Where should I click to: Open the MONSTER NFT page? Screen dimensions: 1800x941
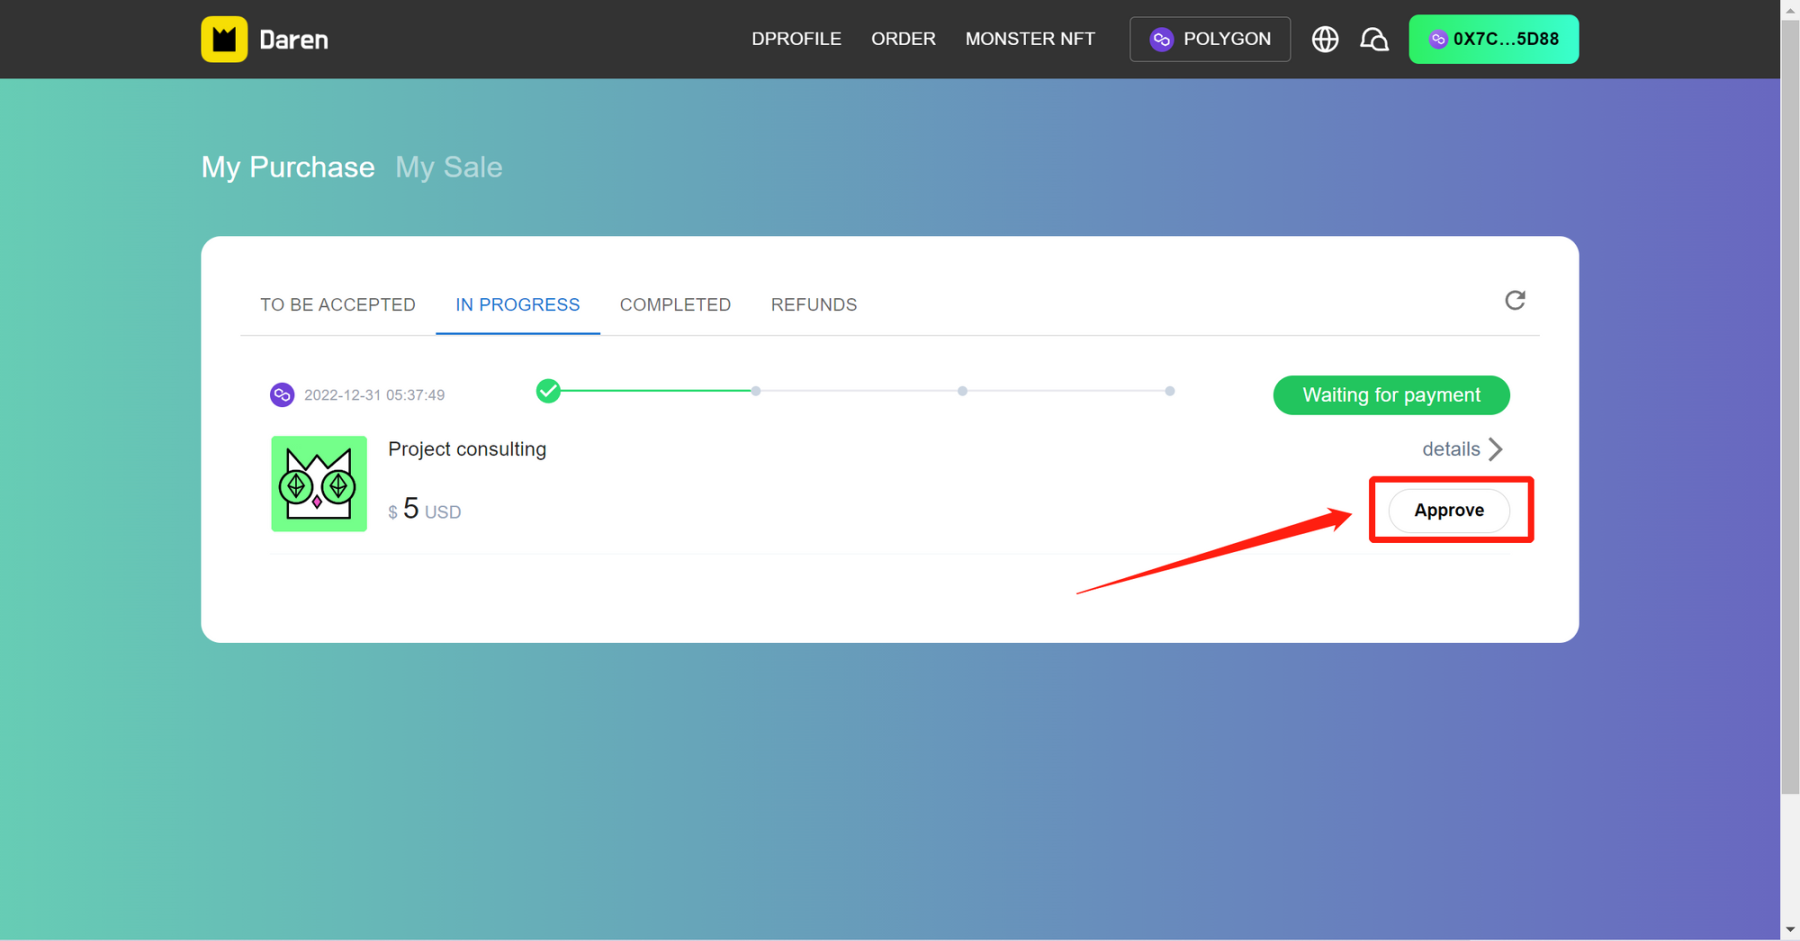point(1030,39)
